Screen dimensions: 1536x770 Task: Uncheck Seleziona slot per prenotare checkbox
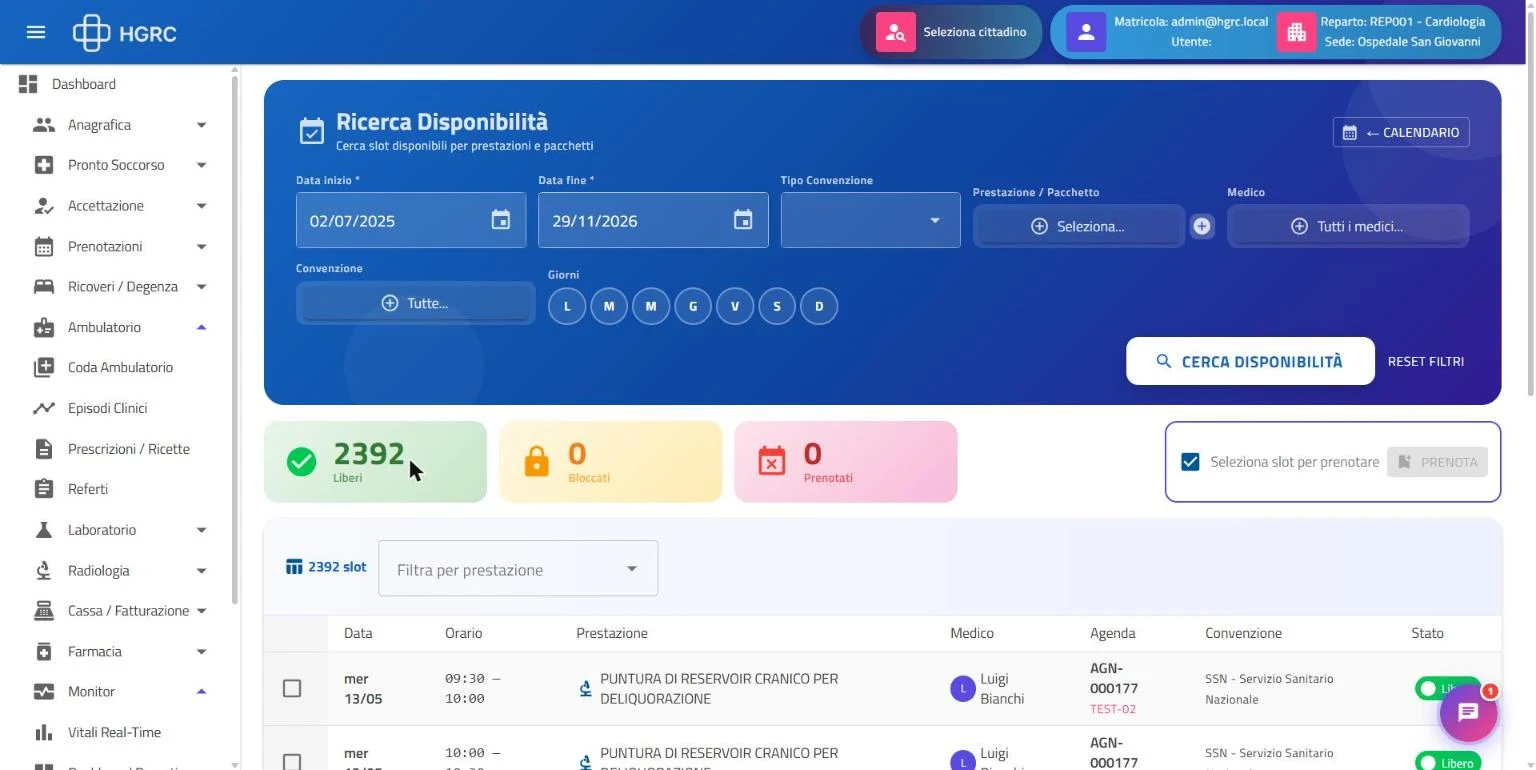click(1190, 462)
